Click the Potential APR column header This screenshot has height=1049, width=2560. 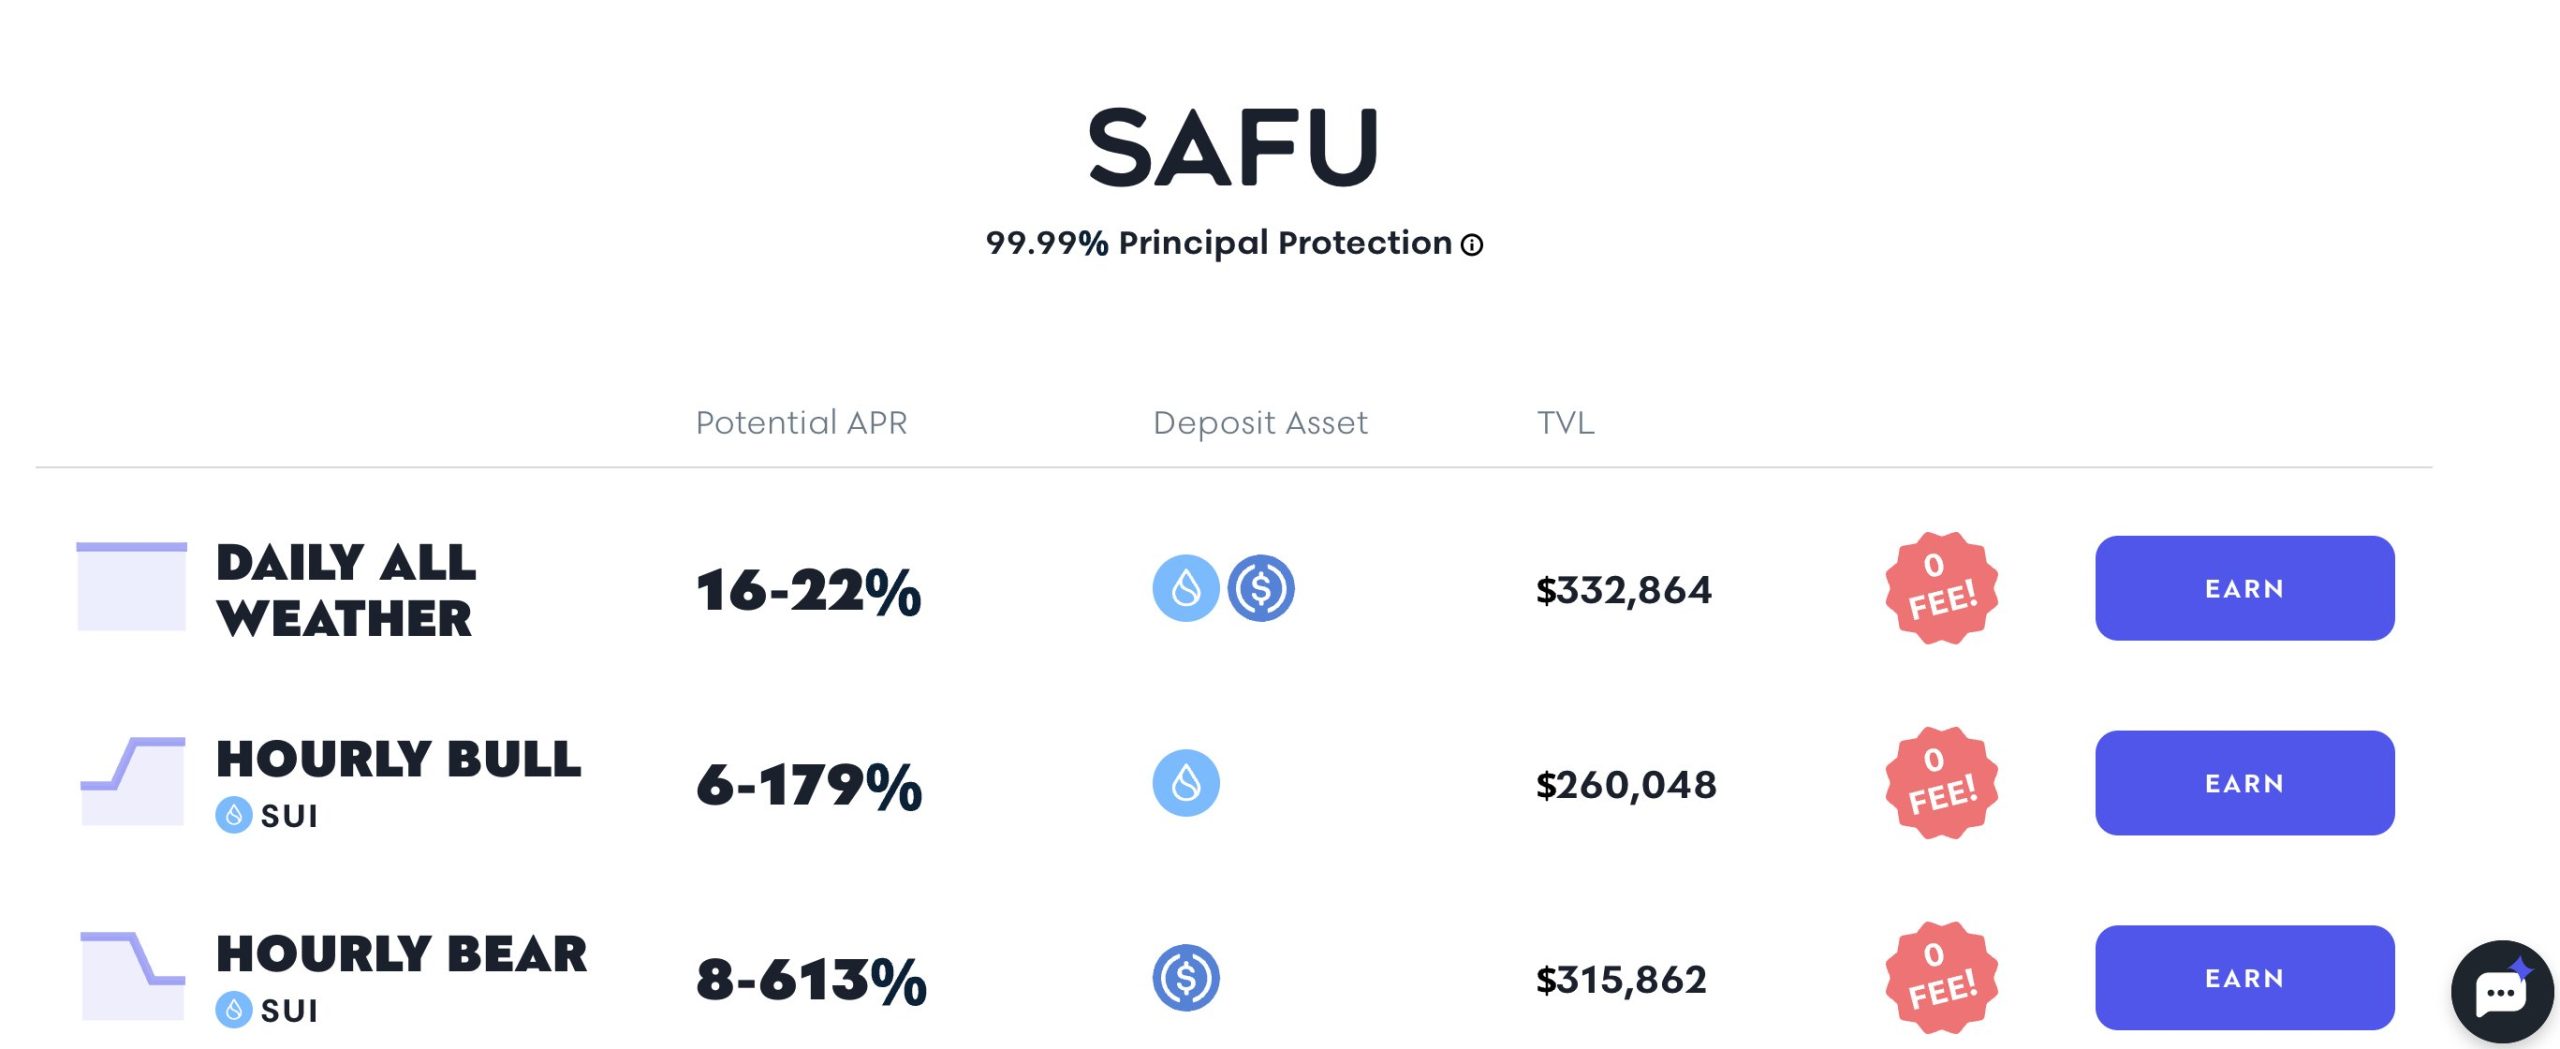point(801,423)
